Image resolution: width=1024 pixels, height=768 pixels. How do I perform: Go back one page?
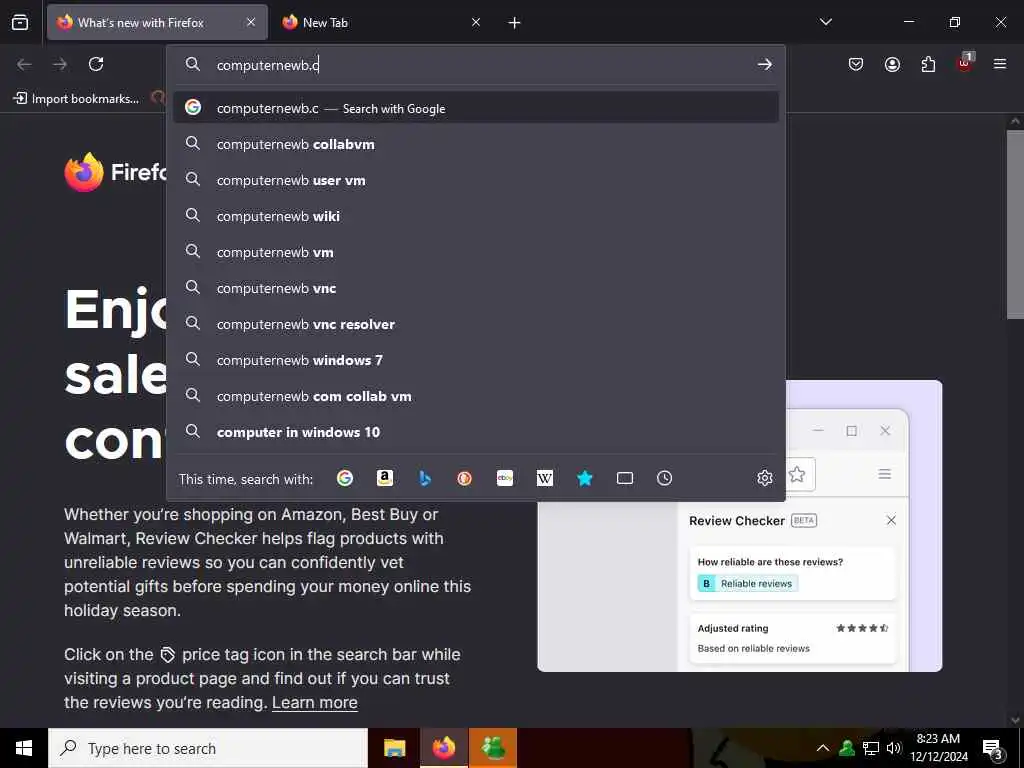(24, 64)
